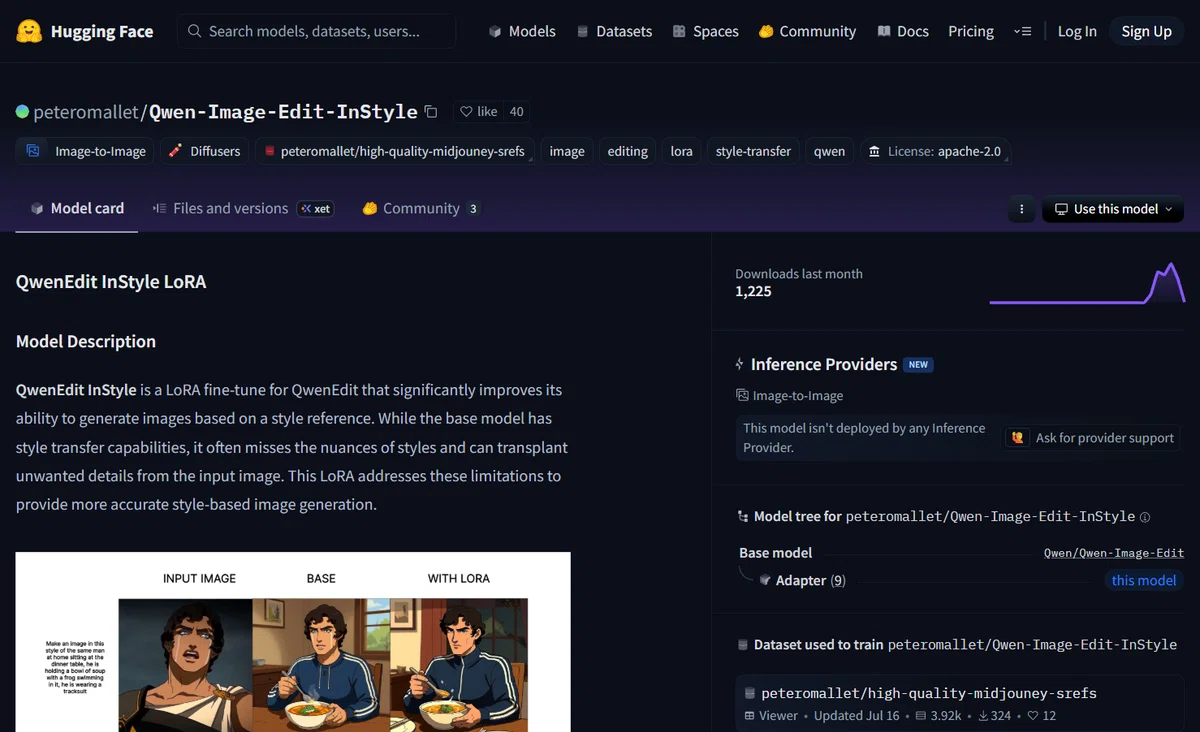The image size is (1200, 732).
Task: Filter by the editing tag
Action: point(627,151)
